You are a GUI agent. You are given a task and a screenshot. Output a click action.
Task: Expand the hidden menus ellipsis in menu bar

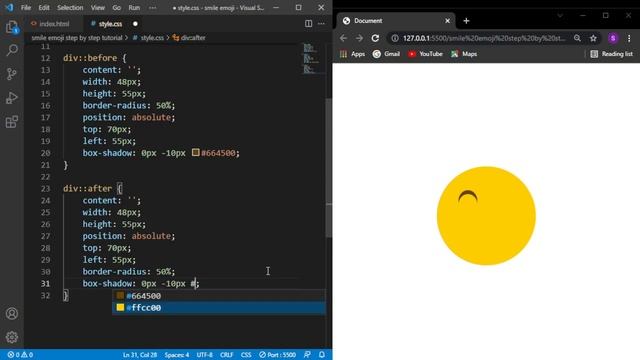[x=152, y=7]
